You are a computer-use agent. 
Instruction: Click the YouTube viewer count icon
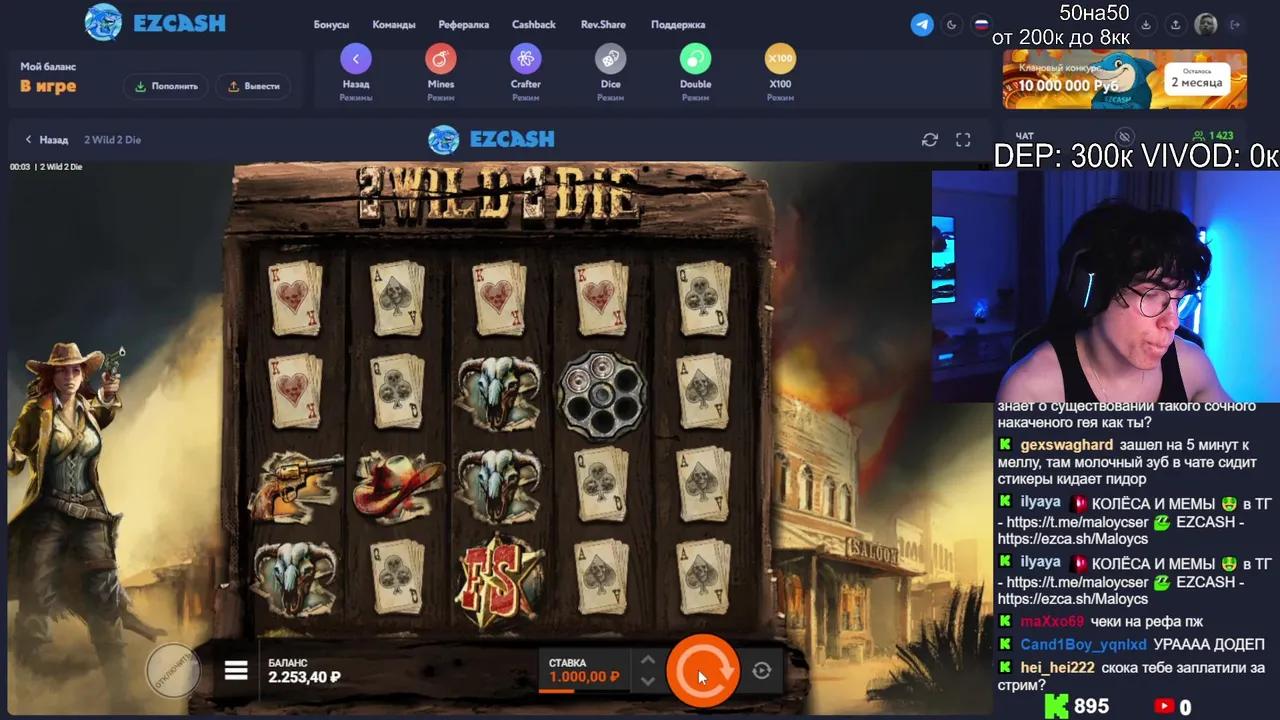coord(1164,707)
